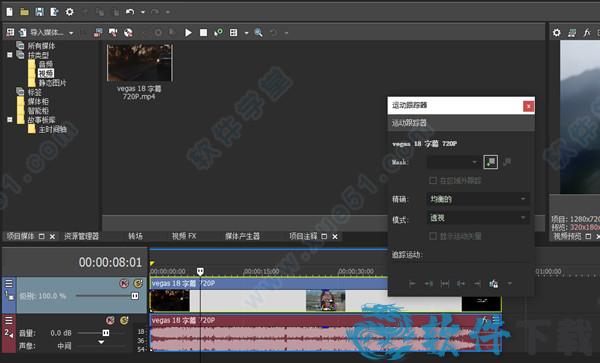
Task: Switch to the 视频 FX tab
Action: tap(184, 236)
